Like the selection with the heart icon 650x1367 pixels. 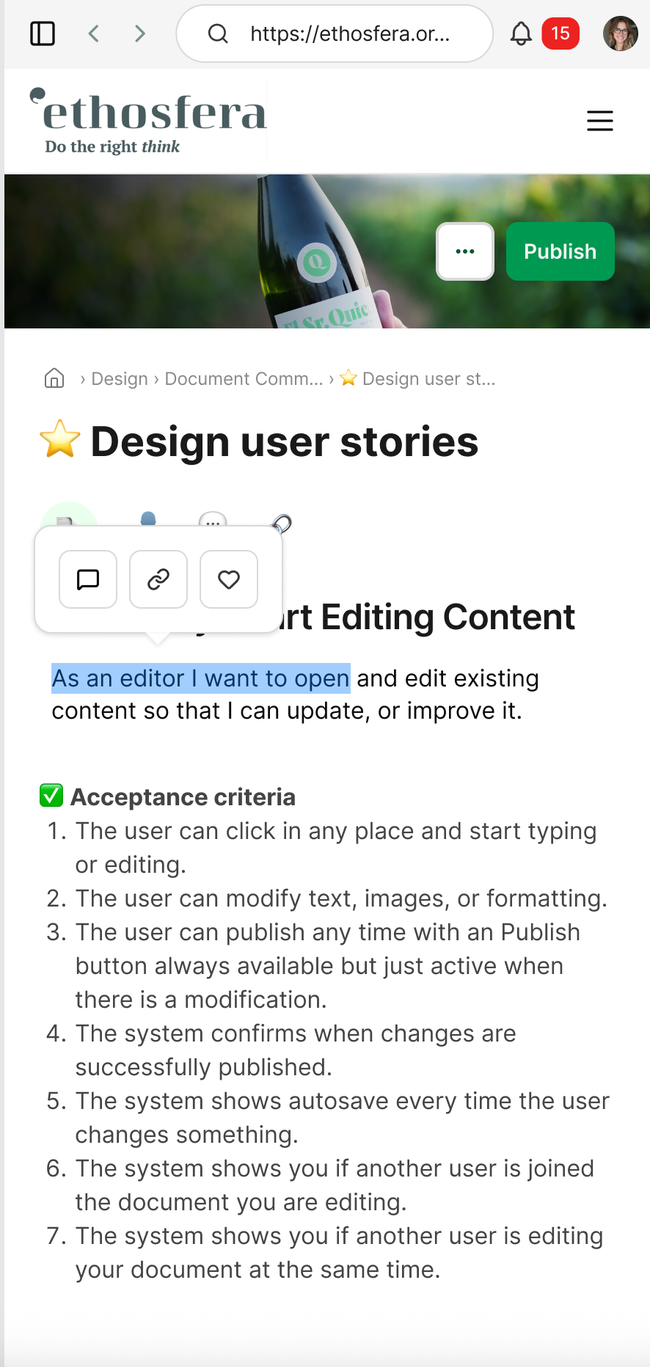(x=229, y=579)
